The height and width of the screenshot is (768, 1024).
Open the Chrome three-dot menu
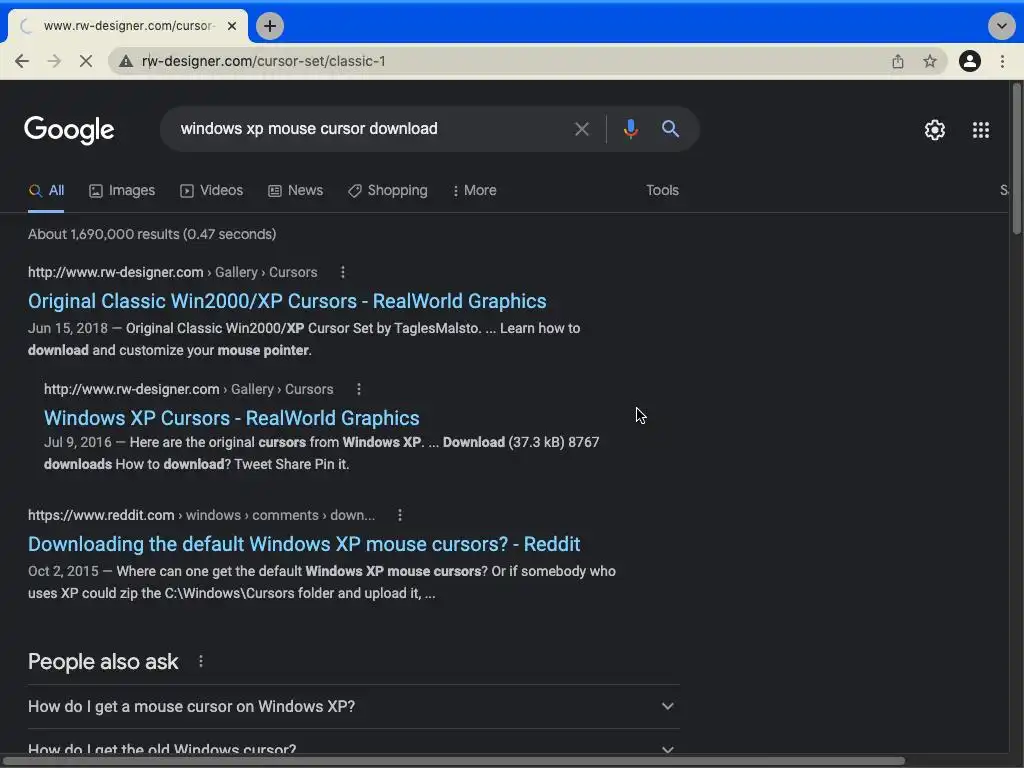click(1002, 61)
